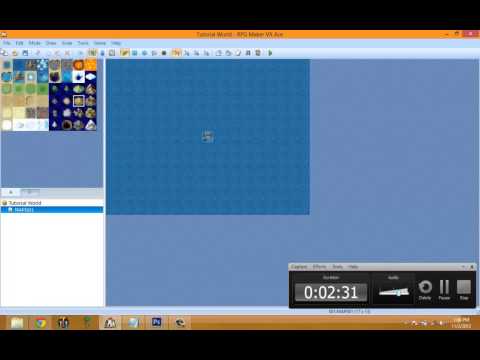Undo the last action from toolbar
480x360 pixels.
pyautogui.click(x=80, y=53)
